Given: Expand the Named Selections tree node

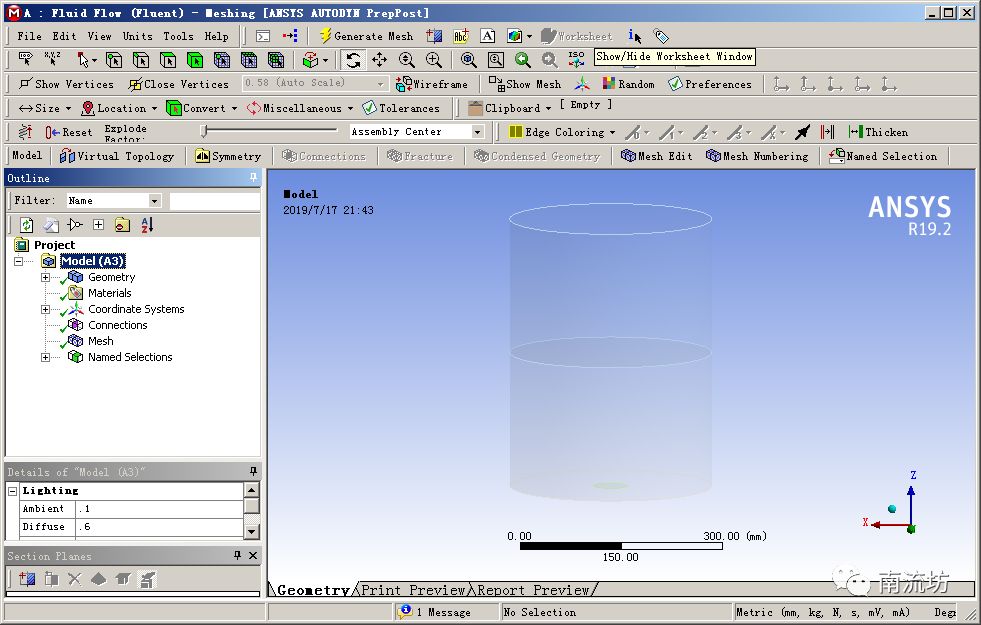Looking at the screenshot, I should tap(45, 357).
